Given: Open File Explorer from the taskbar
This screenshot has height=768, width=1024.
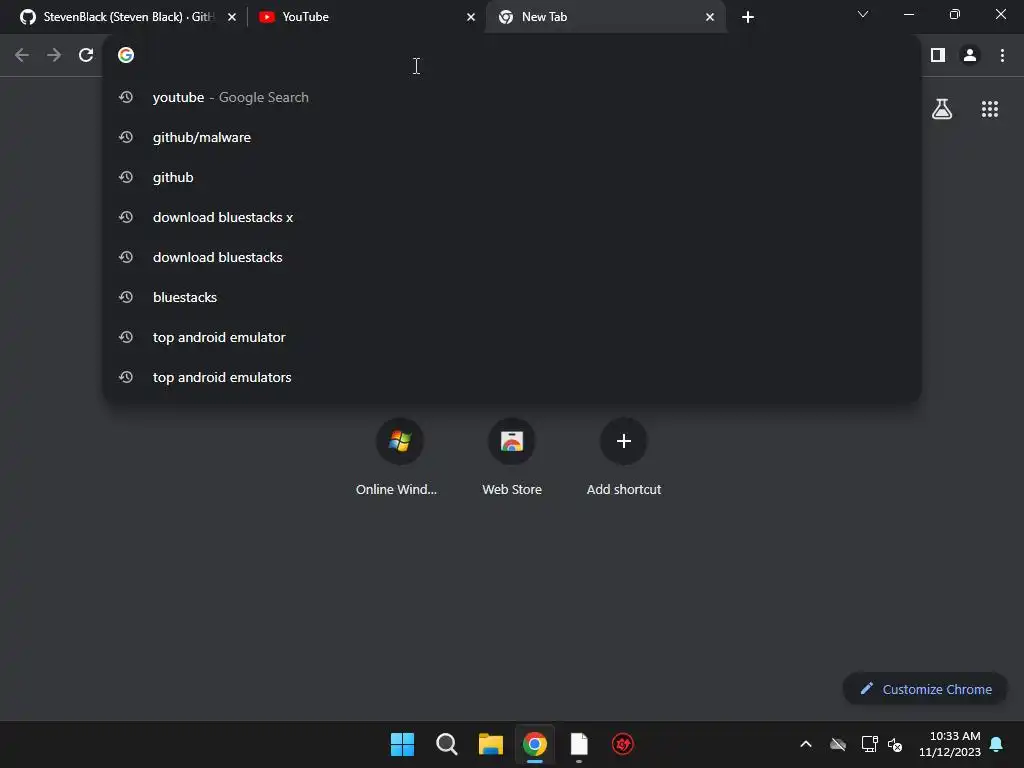Looking at the screenshot, I should [490, 744].
